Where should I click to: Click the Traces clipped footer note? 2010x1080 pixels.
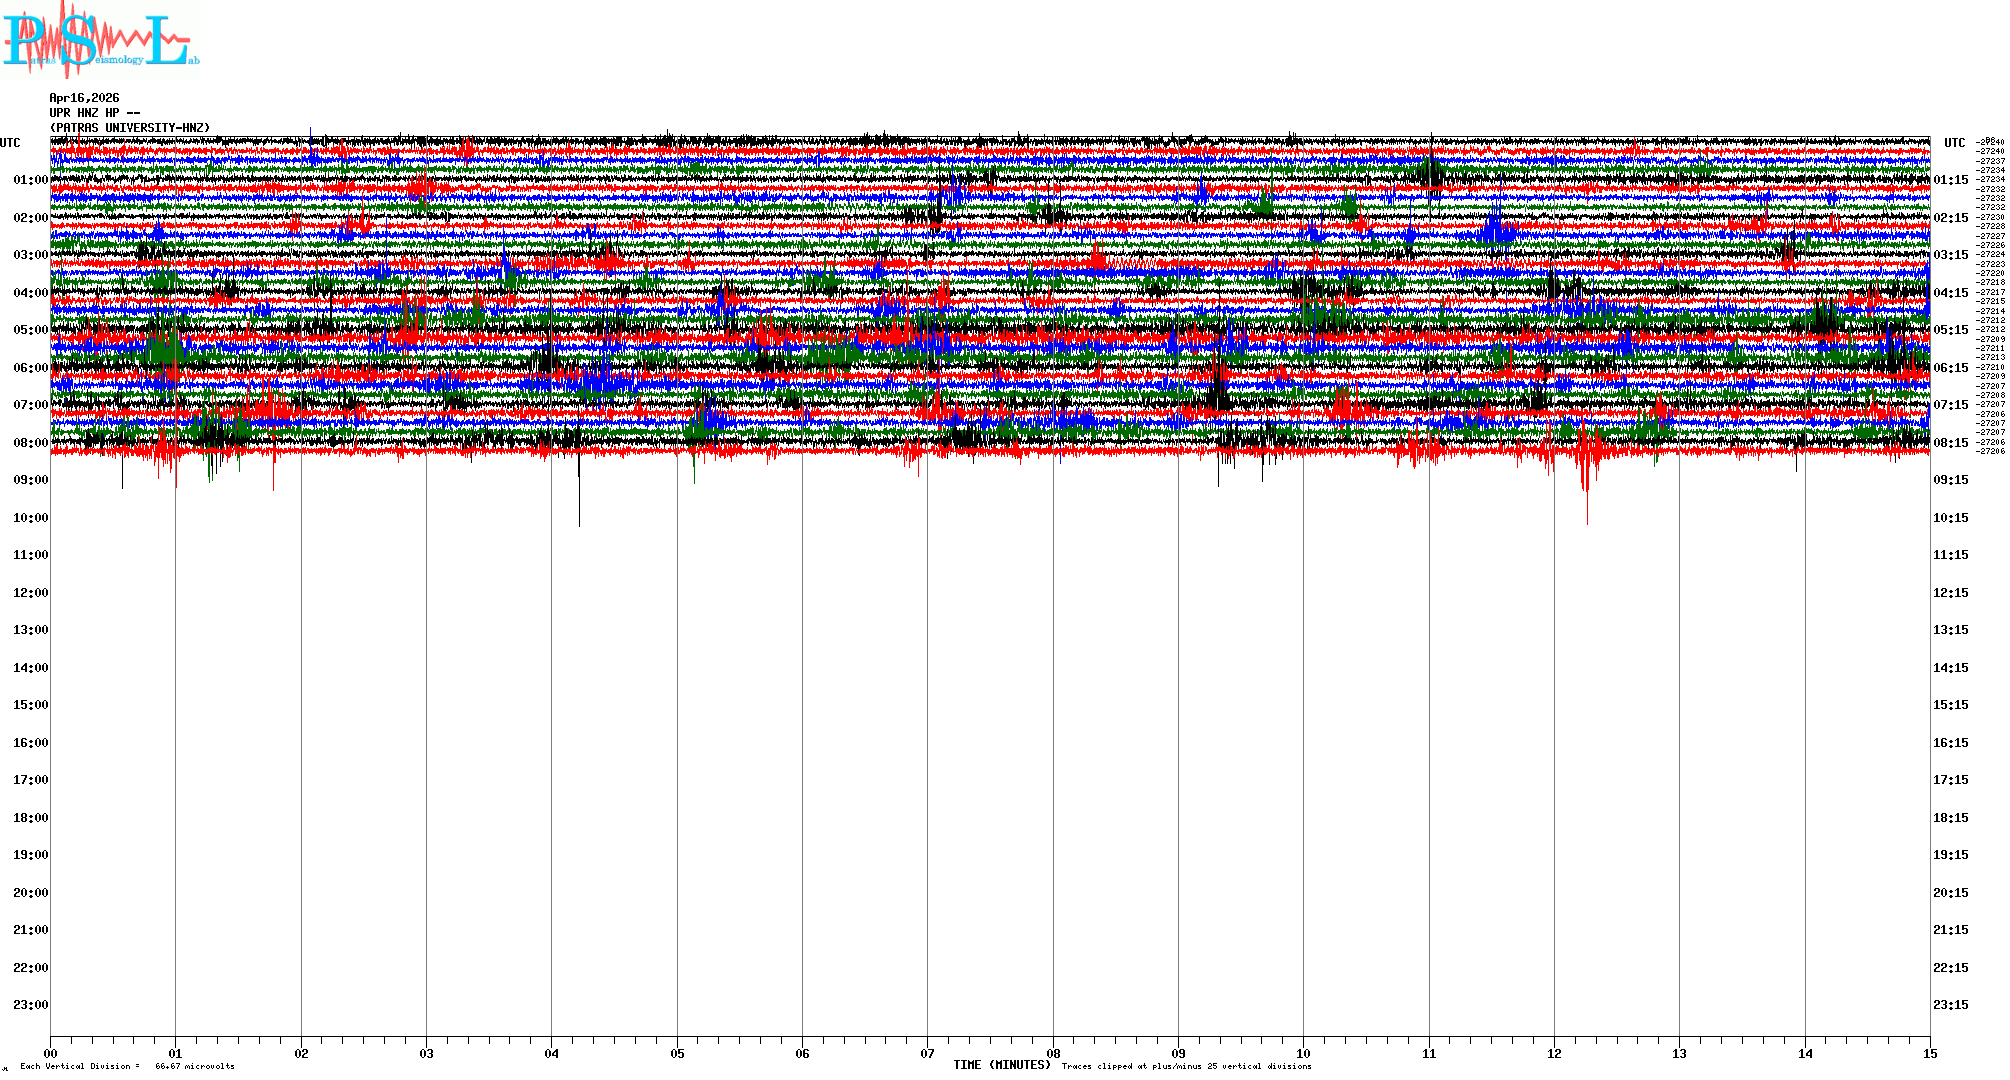tap(1186, 1067)
